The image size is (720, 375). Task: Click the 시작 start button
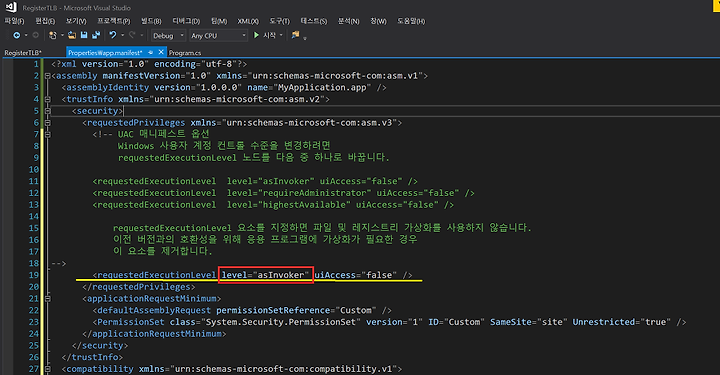point(269,35)
